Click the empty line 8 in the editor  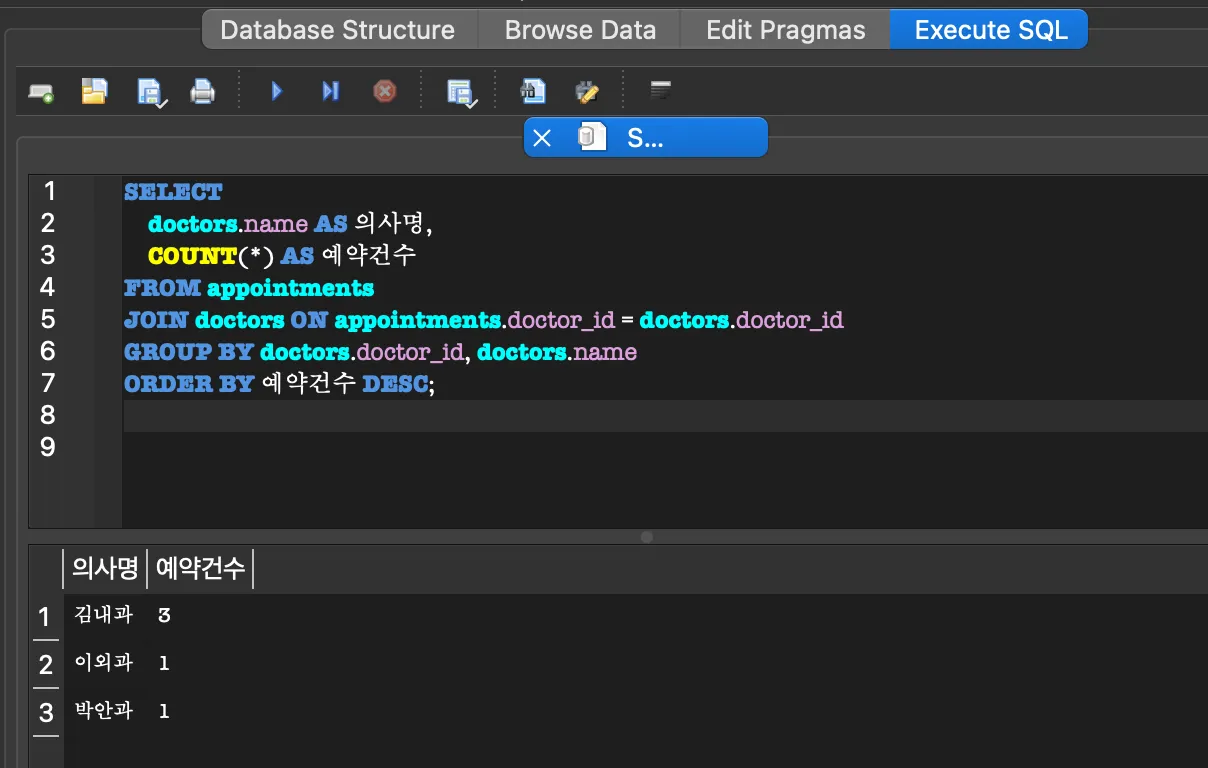click(600, 415)
